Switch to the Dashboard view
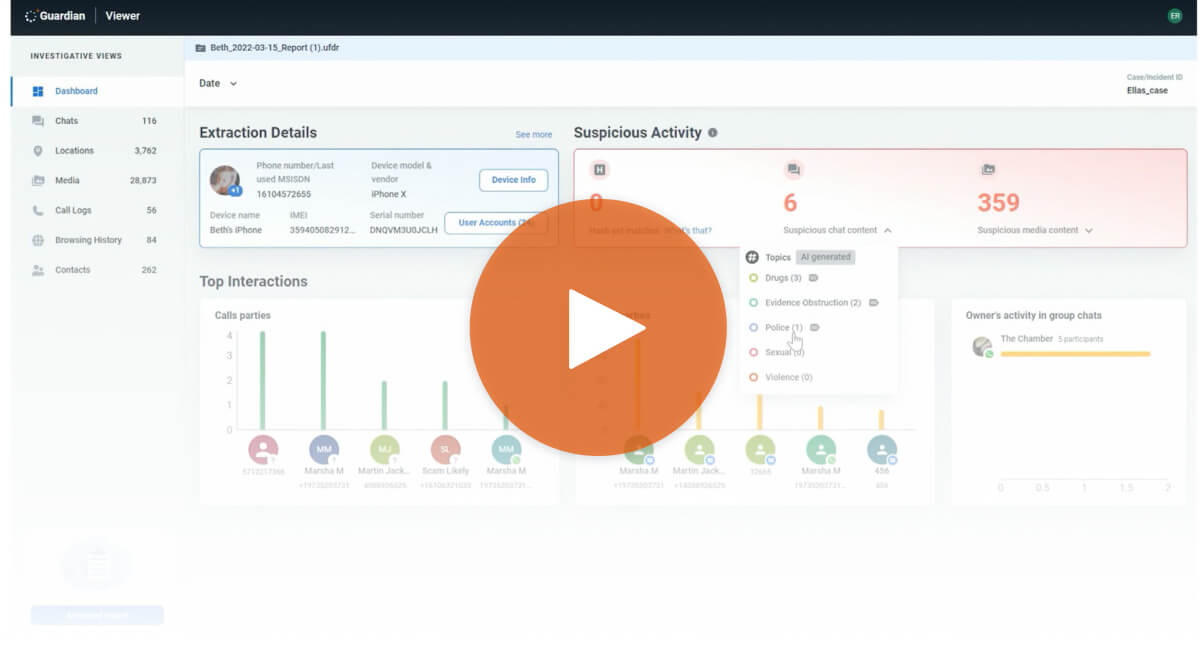The image size is (1200, 662). (76, 91)
